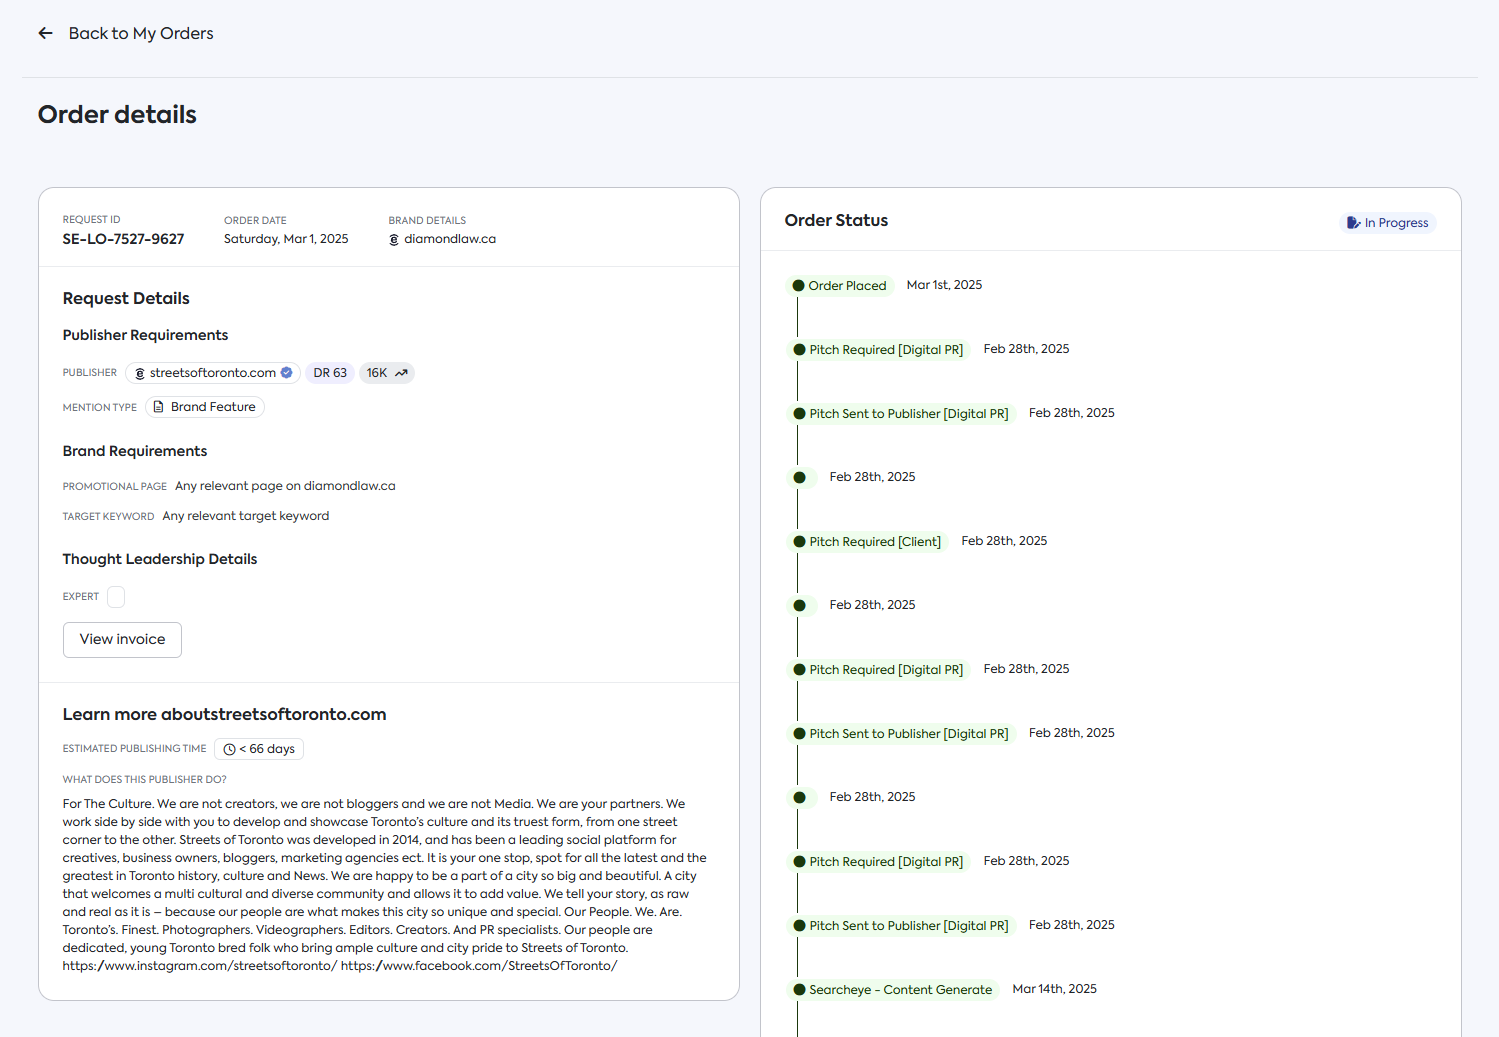Open the Back to My Orders link

(x=141, y=33)
